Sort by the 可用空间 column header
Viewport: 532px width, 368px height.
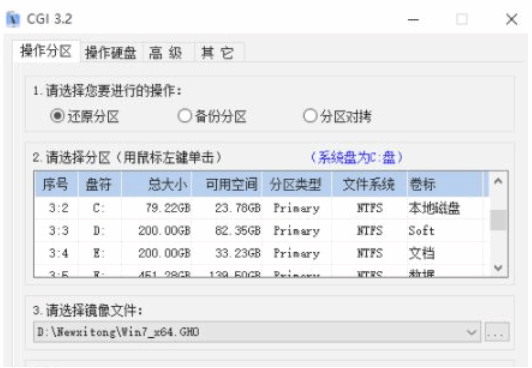227,185
